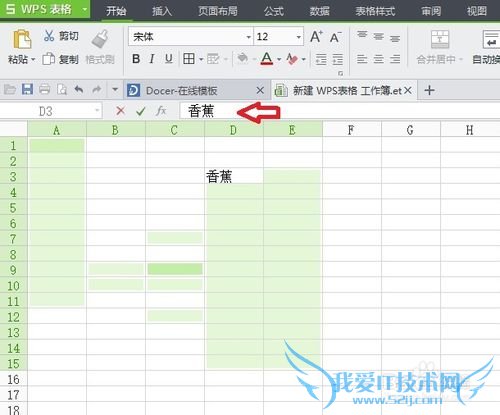Click the print preview icon

[62, 89]
